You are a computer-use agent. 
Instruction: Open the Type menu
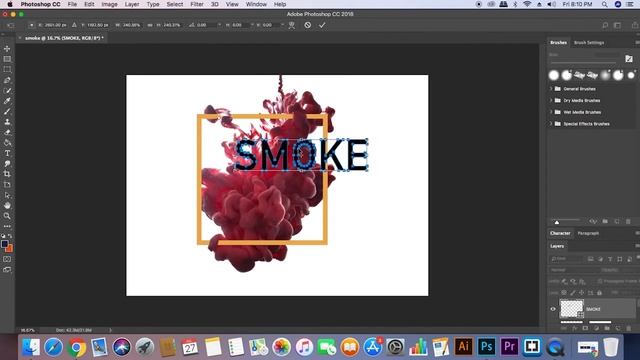153,4
